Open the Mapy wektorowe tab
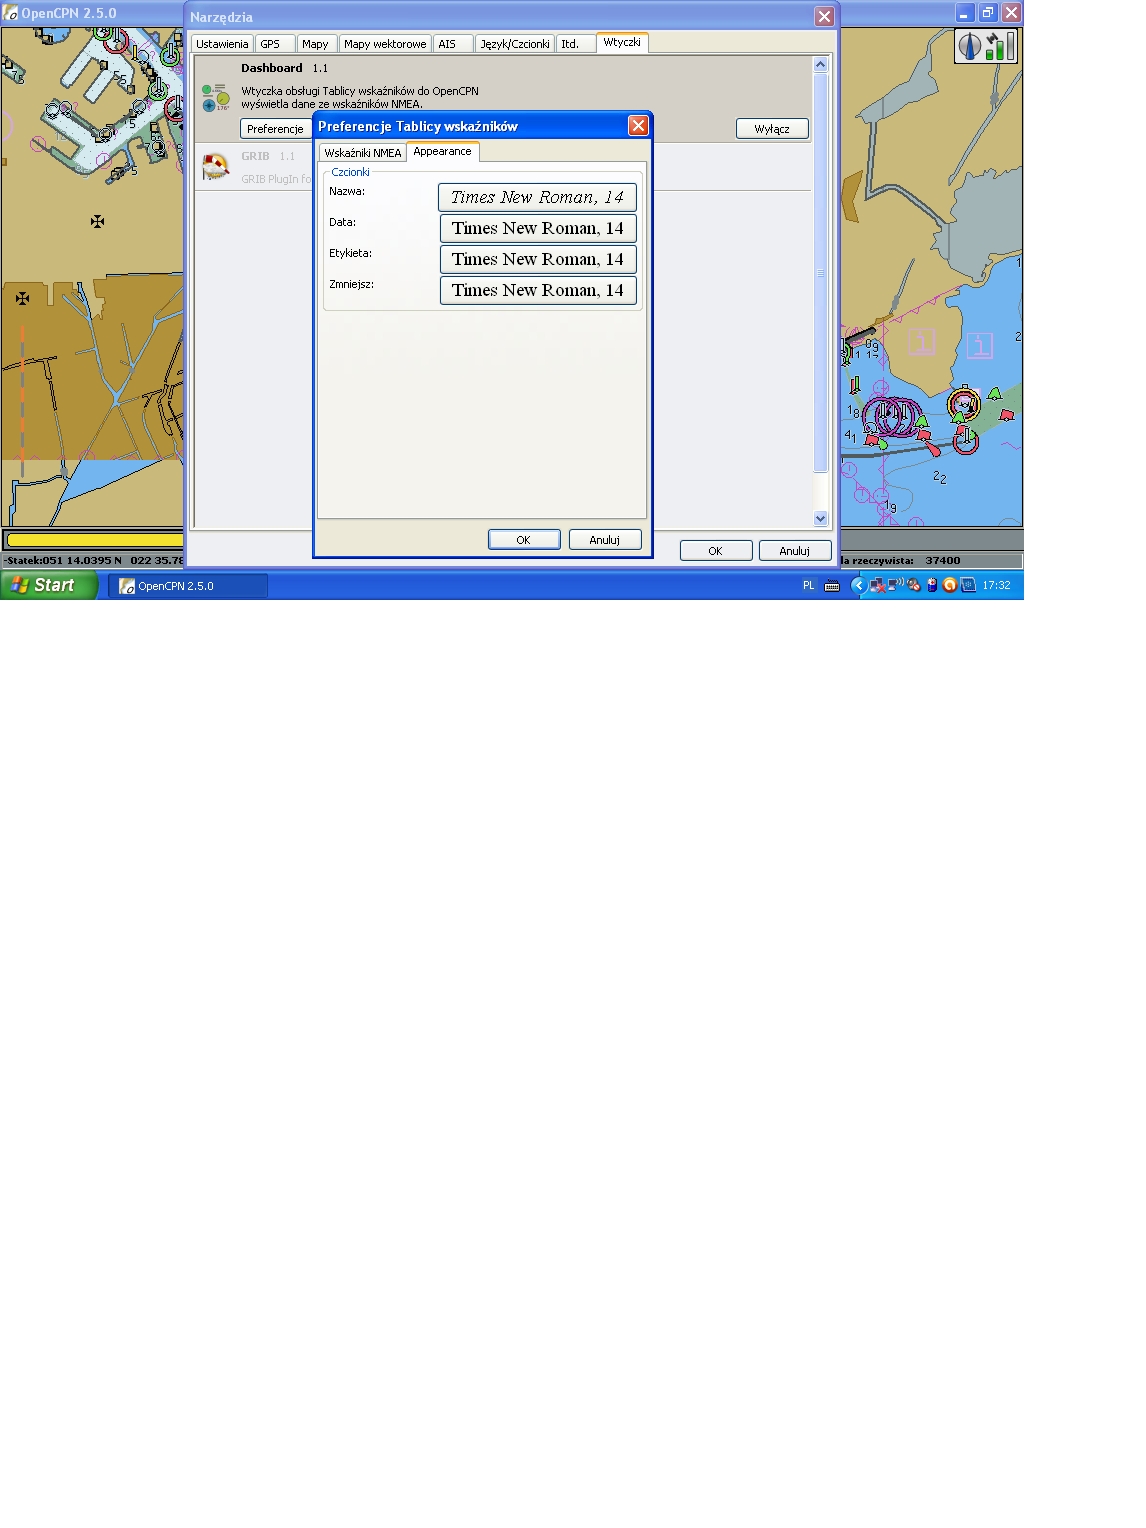The height and width of the screenshot is (1528, 1146). tap(385, 44)
